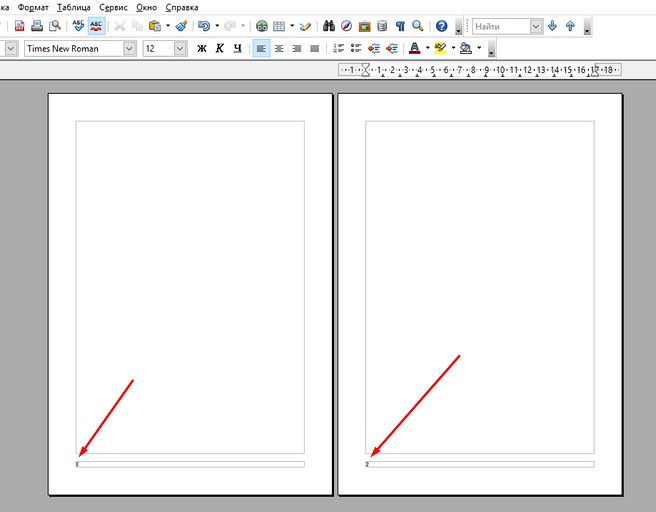This screenshot has height=512, width=656.
Task: Open the font color dropdown arrow
Action: click(427, 48)
